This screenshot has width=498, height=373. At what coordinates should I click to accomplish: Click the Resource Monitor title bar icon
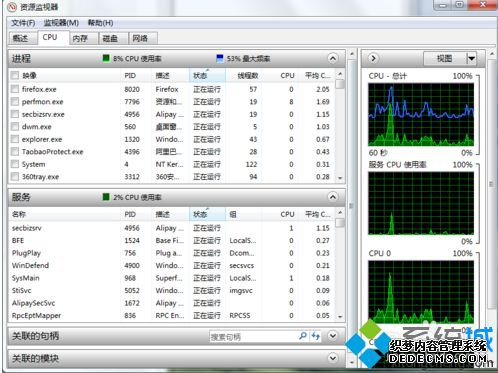click(x=12, y=7)
